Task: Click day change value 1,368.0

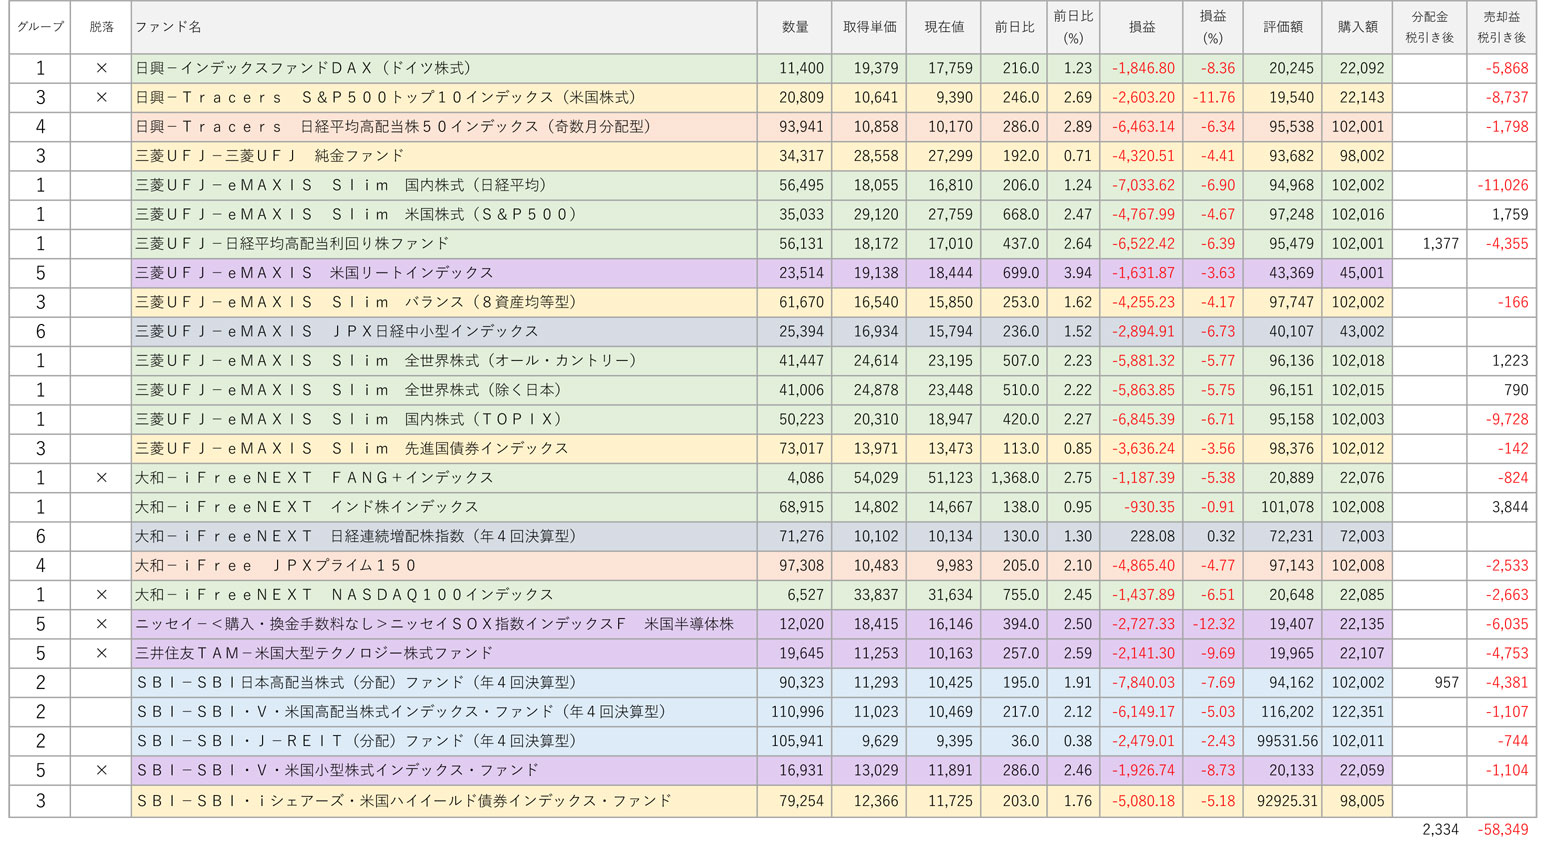Action: (x=1015, y=478)
